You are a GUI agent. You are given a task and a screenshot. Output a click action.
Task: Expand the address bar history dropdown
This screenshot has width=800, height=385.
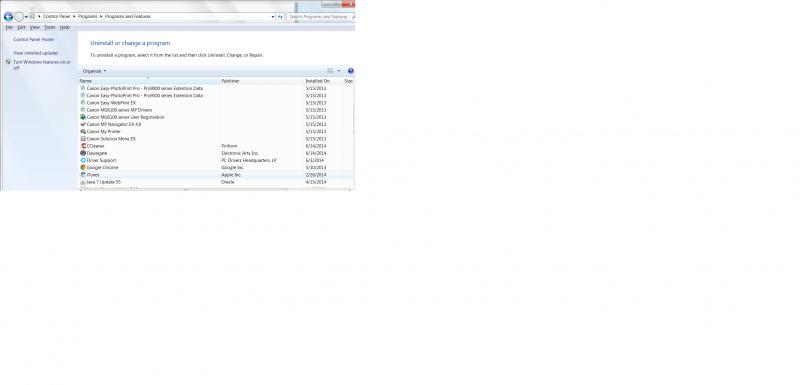pos(273,17)
